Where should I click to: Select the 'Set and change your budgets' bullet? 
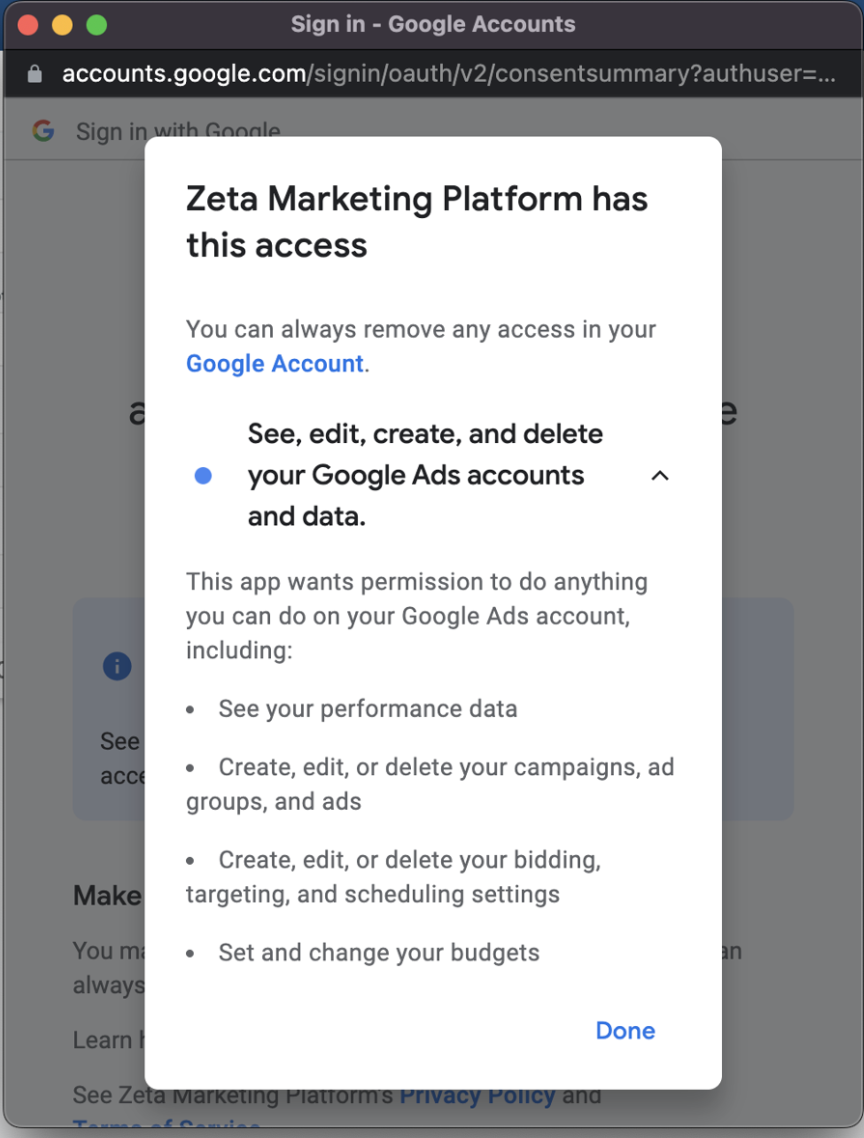(378, 952)
